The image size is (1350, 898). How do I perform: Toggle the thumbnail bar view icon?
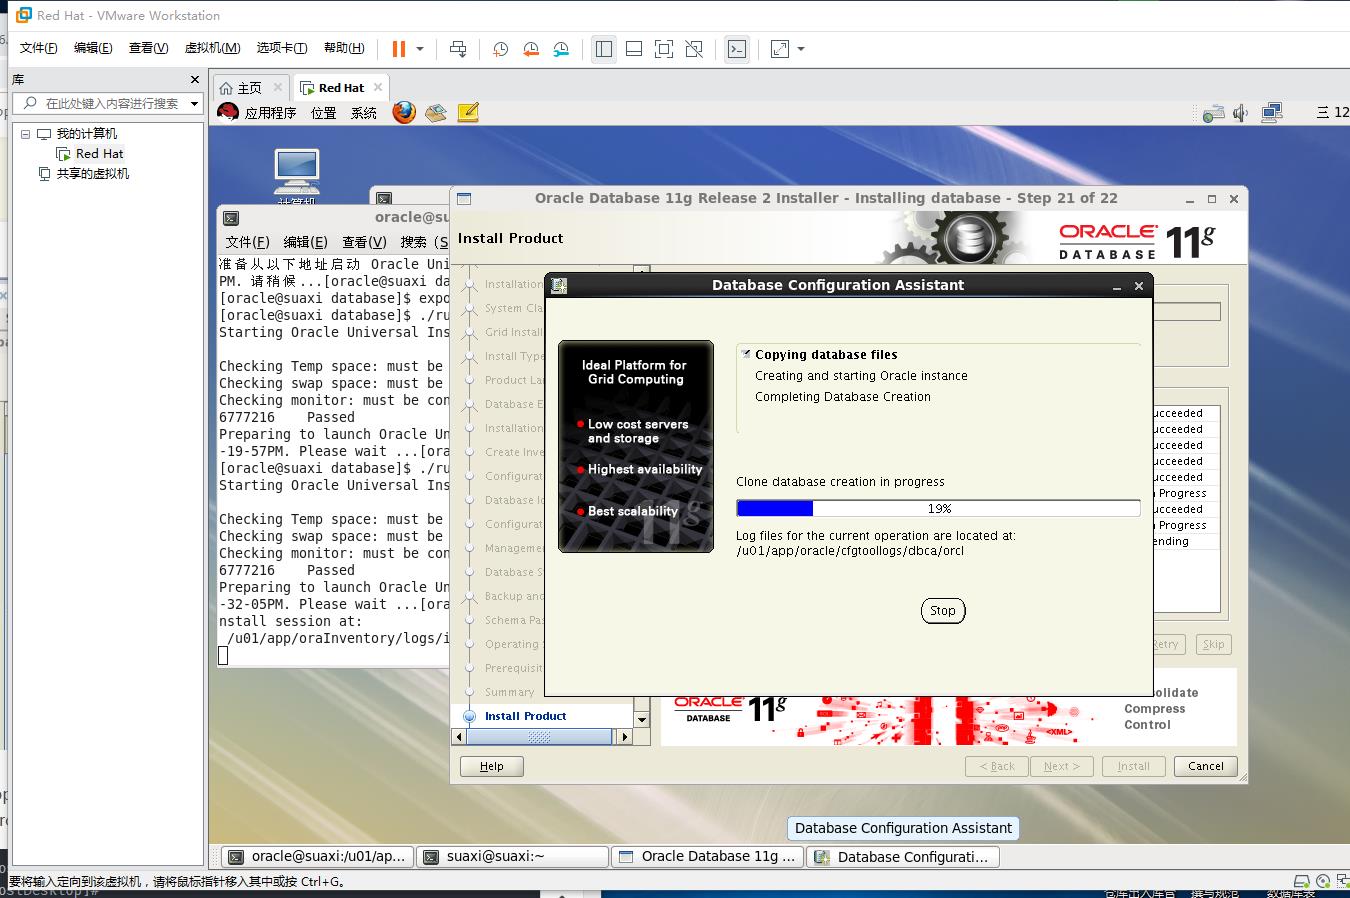click(x=634, y=49)
